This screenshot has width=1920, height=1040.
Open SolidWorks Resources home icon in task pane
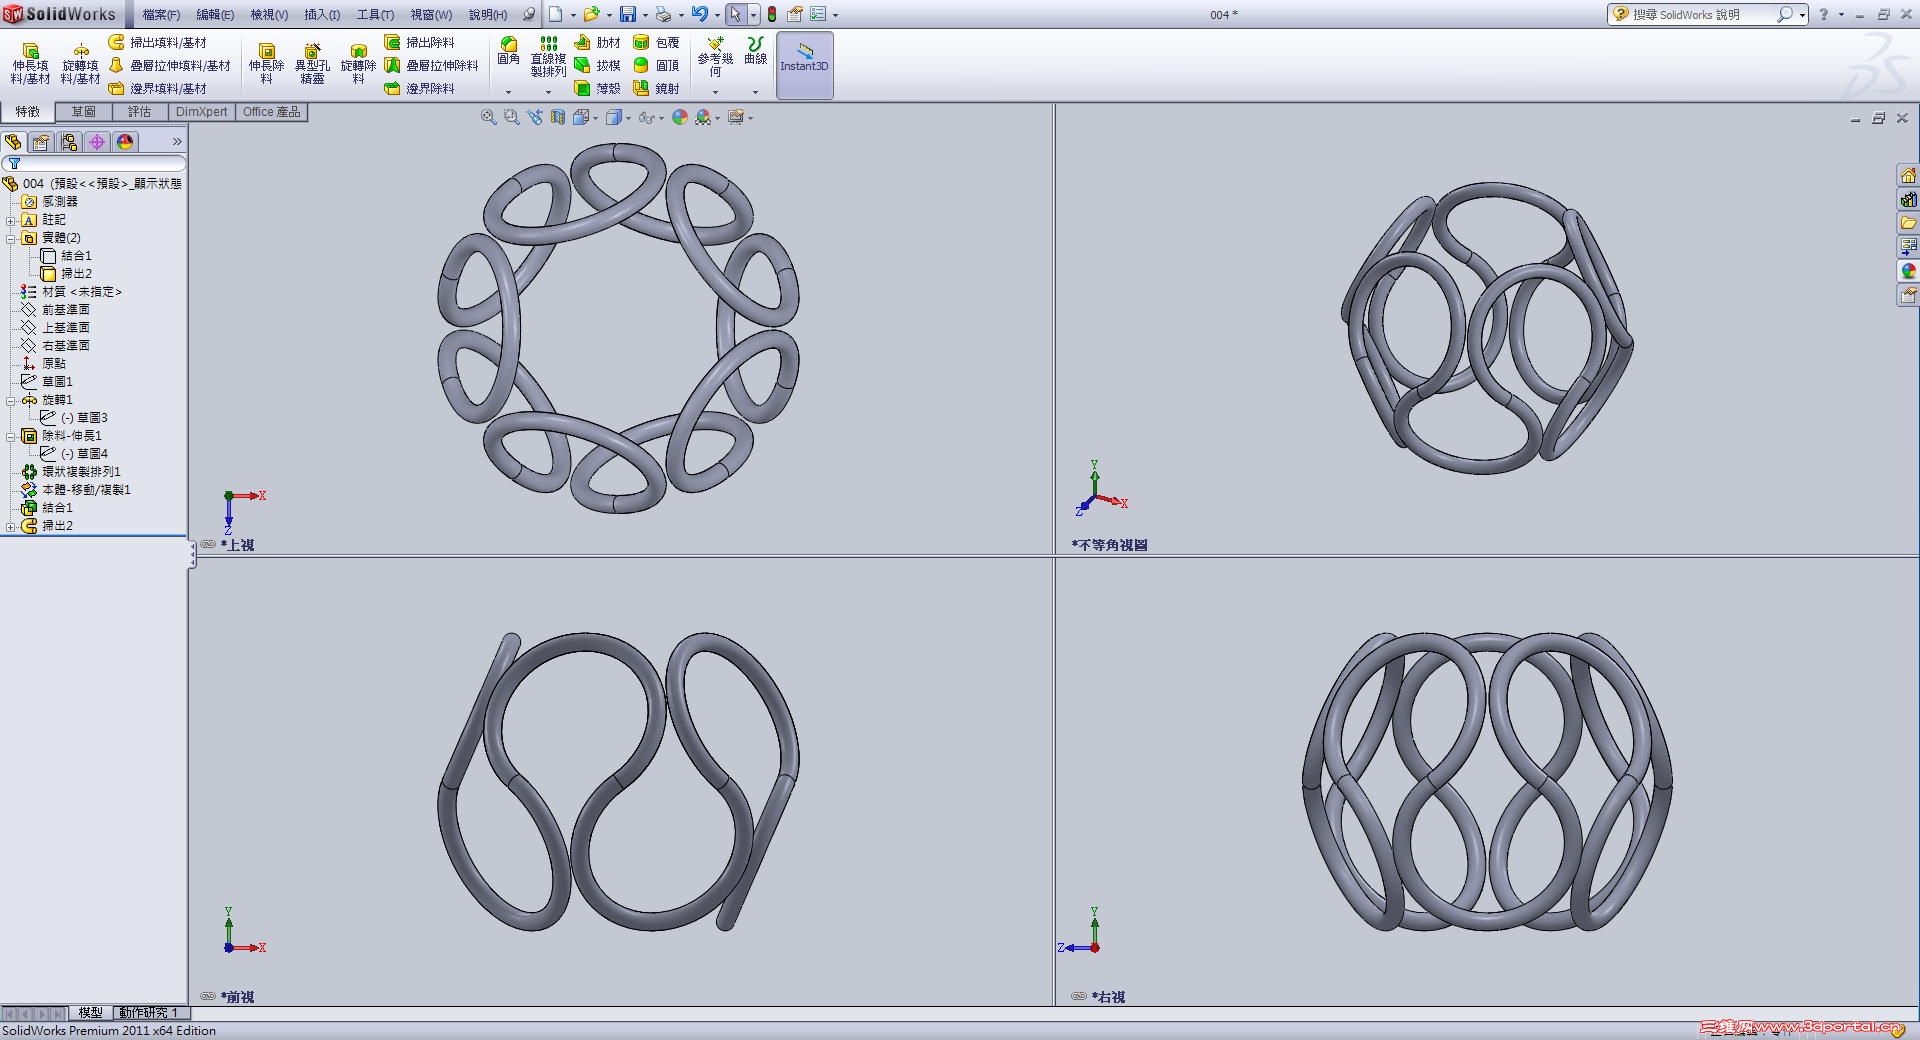(x=1908, y=175)
